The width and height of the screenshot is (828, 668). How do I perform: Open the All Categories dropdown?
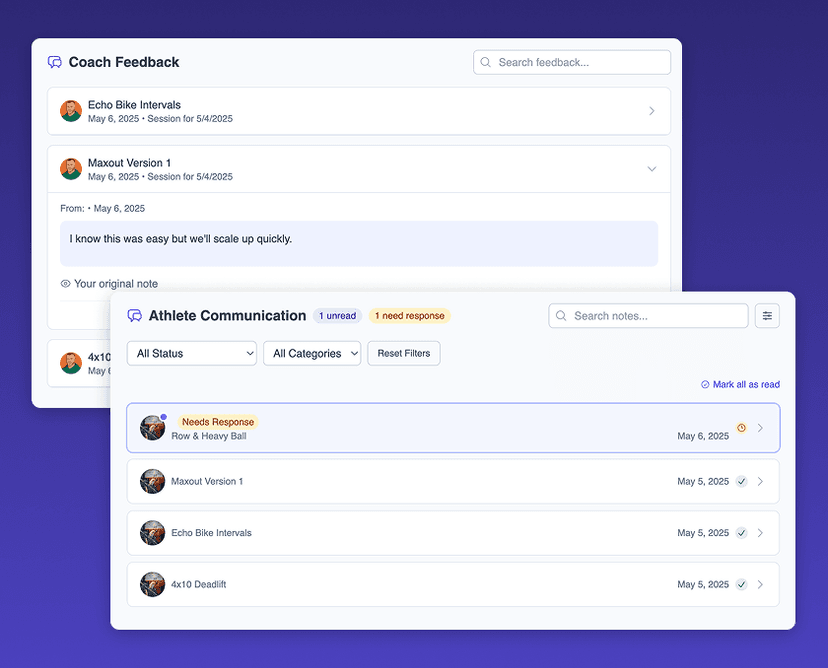click(312, 353)
